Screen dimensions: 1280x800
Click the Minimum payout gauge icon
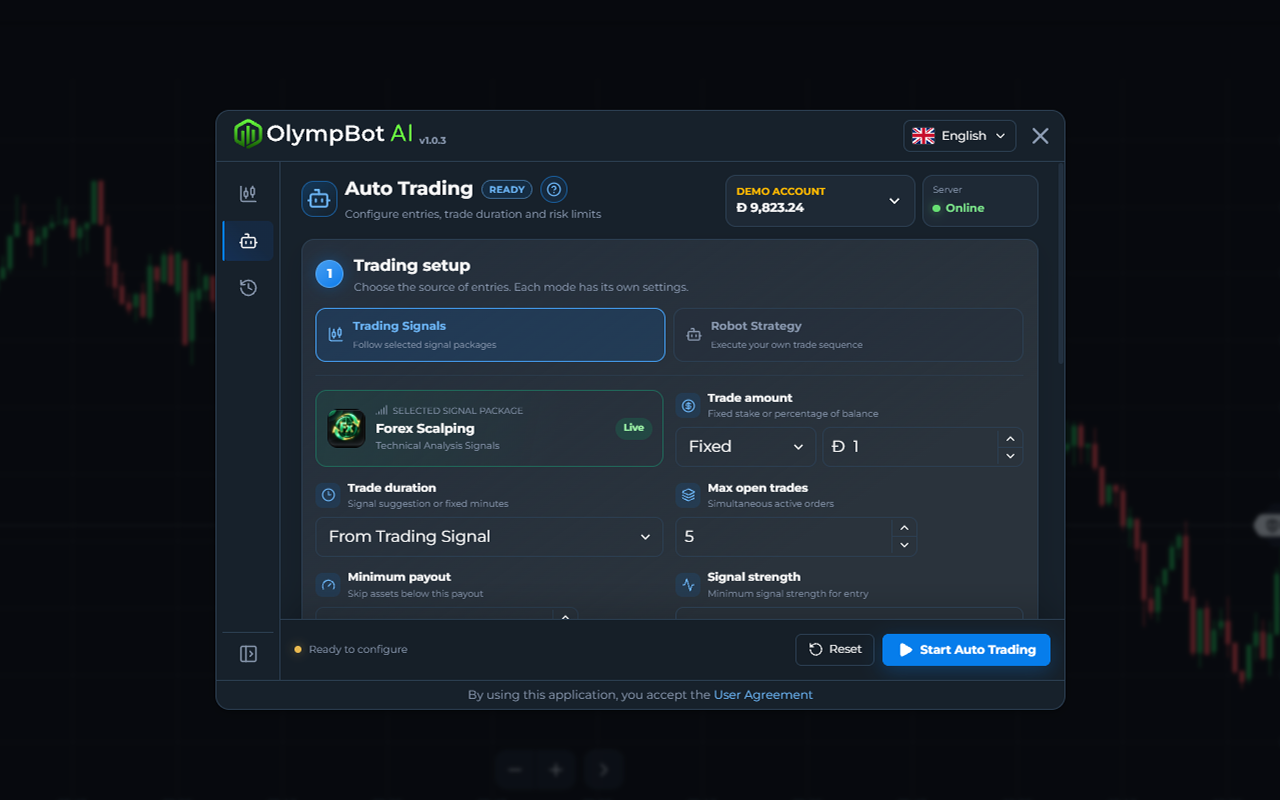click(328, 585)
